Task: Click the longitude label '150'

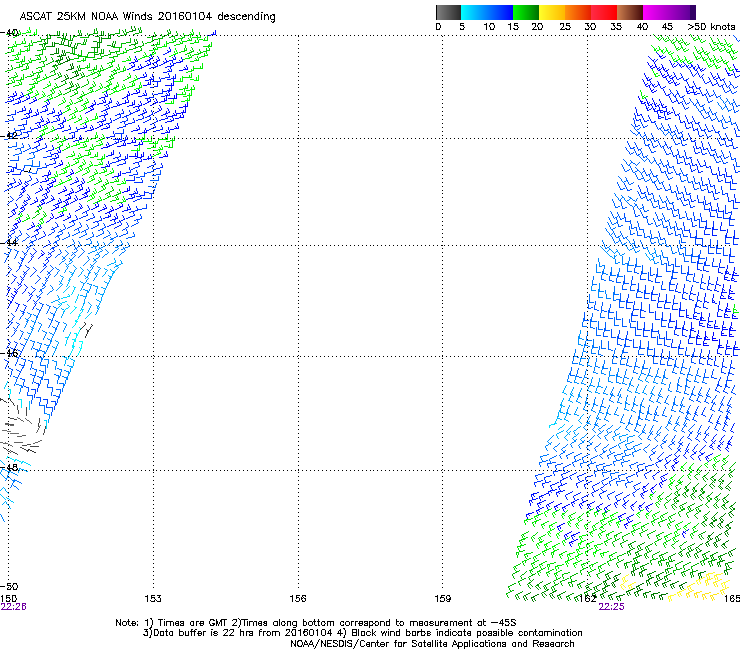Action: [x=8, y=599]
